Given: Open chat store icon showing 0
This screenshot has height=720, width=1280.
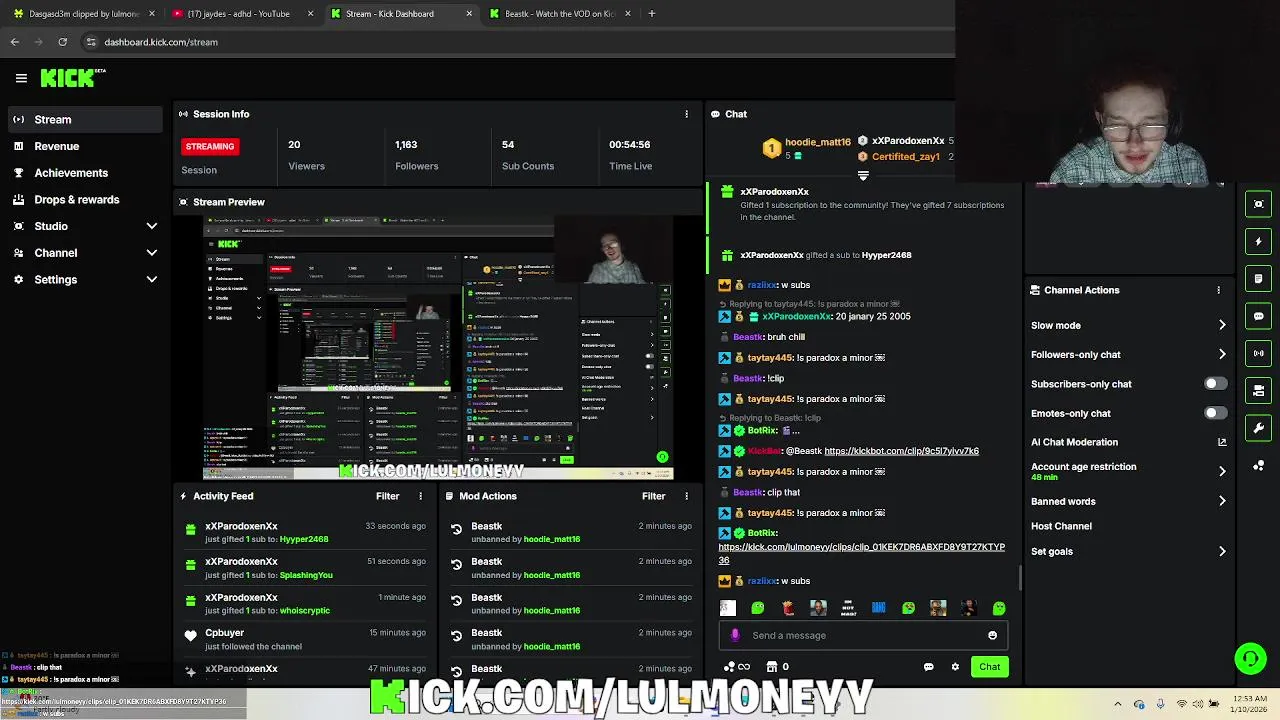Looking at the screenshot, I should [777, 667].
